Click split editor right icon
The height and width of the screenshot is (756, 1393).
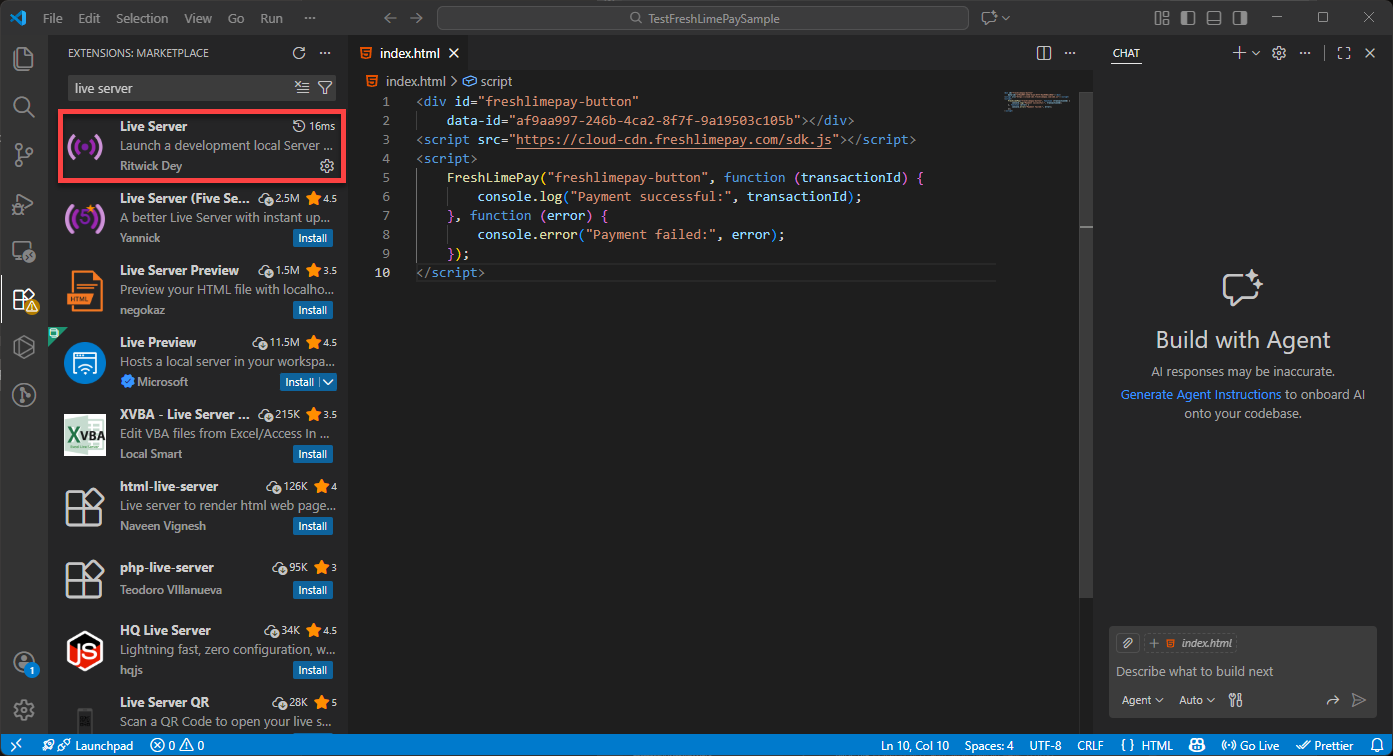[1044, 53]
